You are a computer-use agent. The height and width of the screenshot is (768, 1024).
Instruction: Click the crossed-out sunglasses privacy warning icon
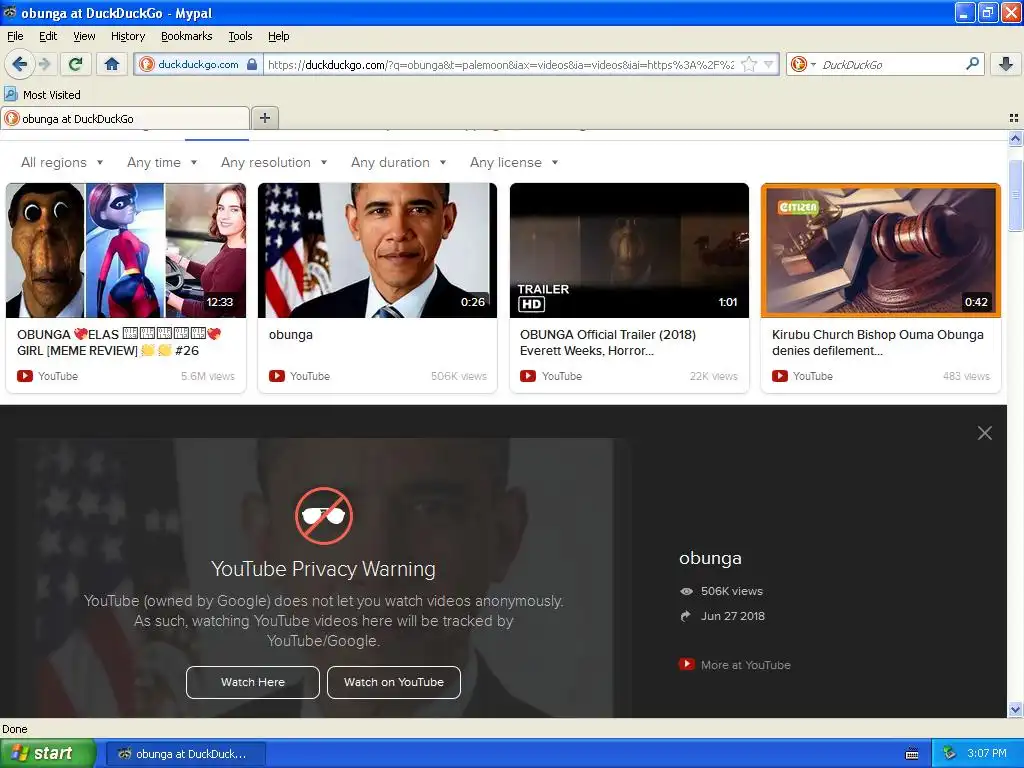click(x=324, y=516)
